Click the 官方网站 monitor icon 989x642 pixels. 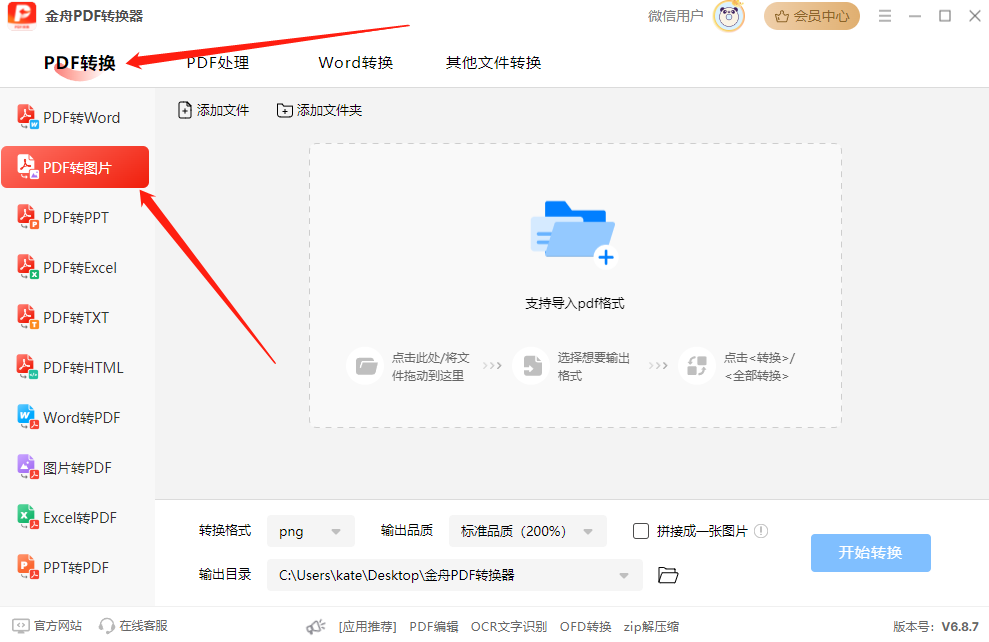[21, 626]
